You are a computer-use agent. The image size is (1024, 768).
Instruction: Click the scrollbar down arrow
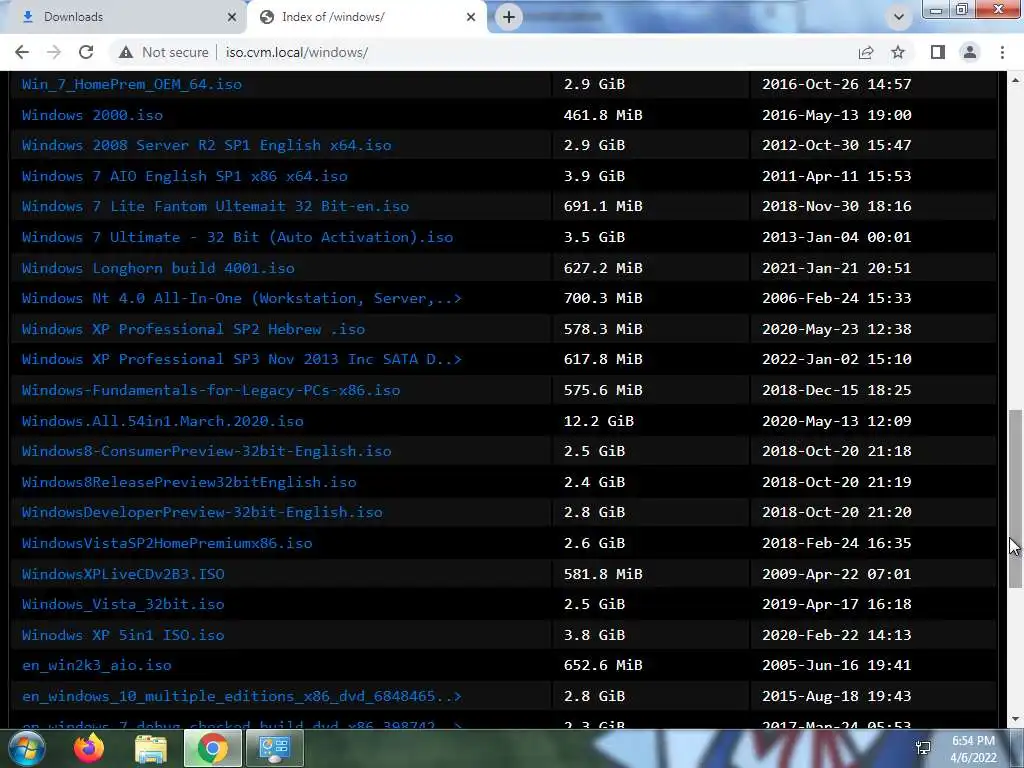[x=1016, y=720]
